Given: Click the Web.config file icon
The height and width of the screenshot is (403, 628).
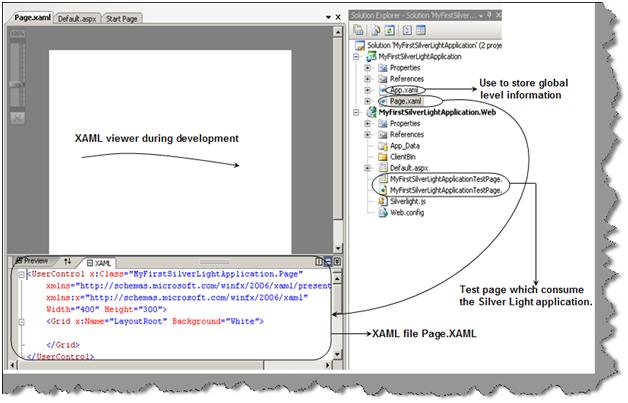Looking at the screenshot, I should click(383, 212).
